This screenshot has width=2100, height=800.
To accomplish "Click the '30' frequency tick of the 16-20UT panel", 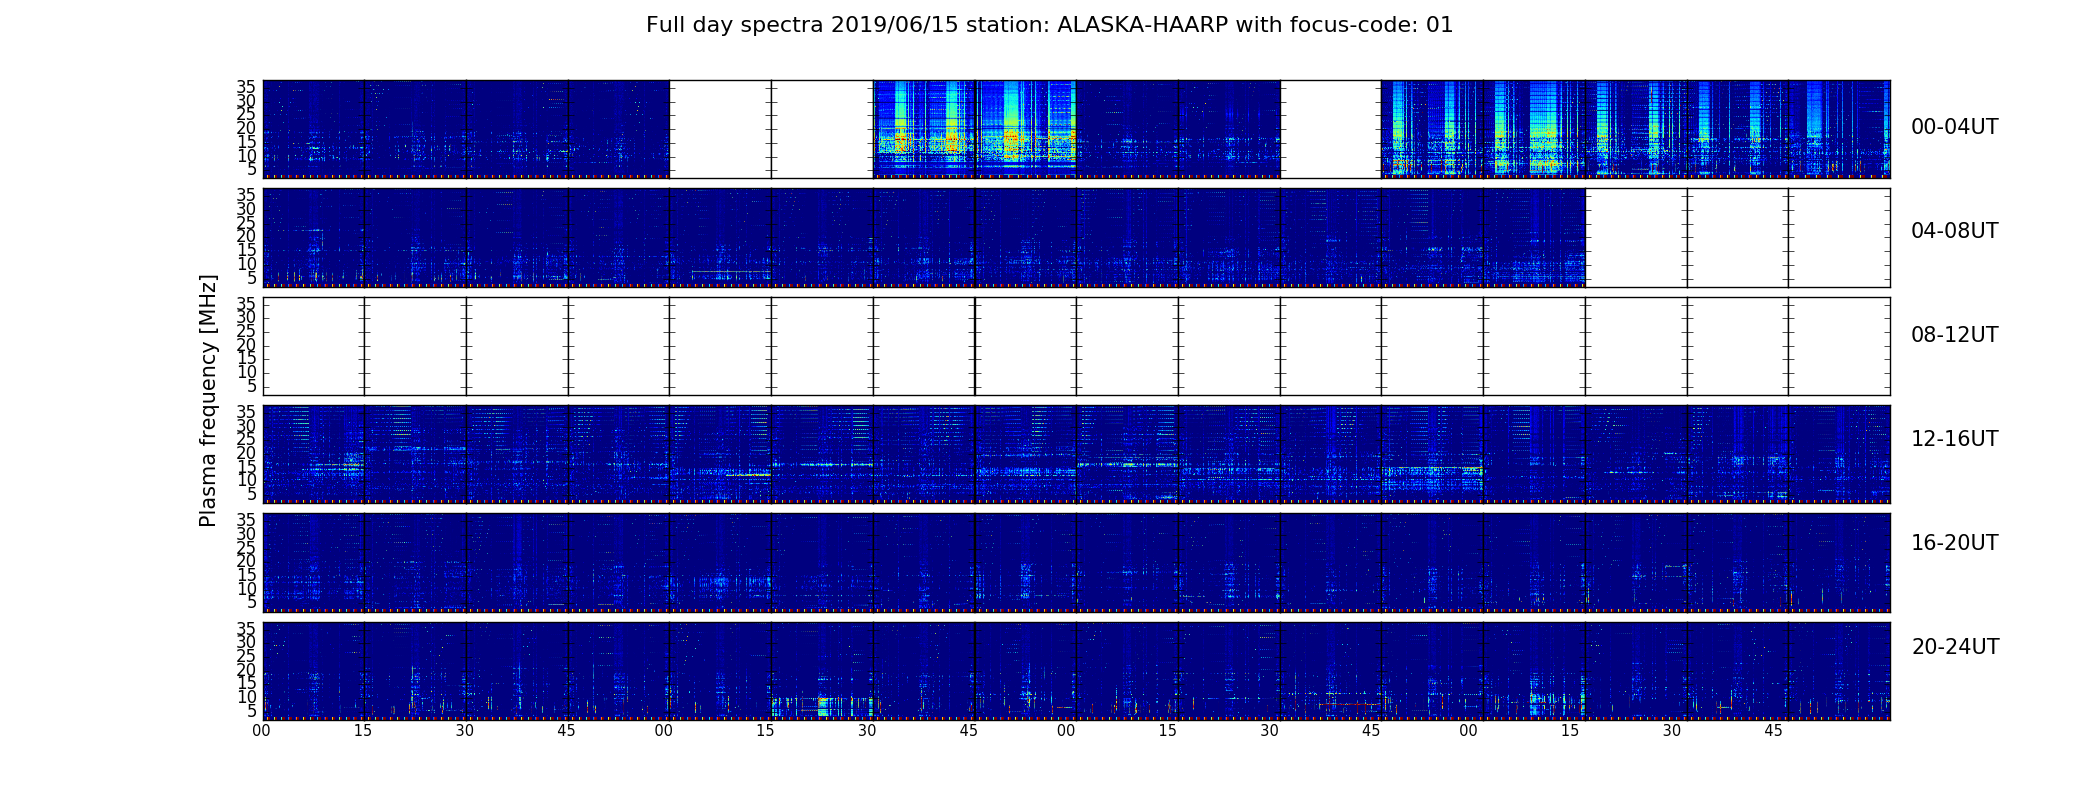I will [246, 534].
